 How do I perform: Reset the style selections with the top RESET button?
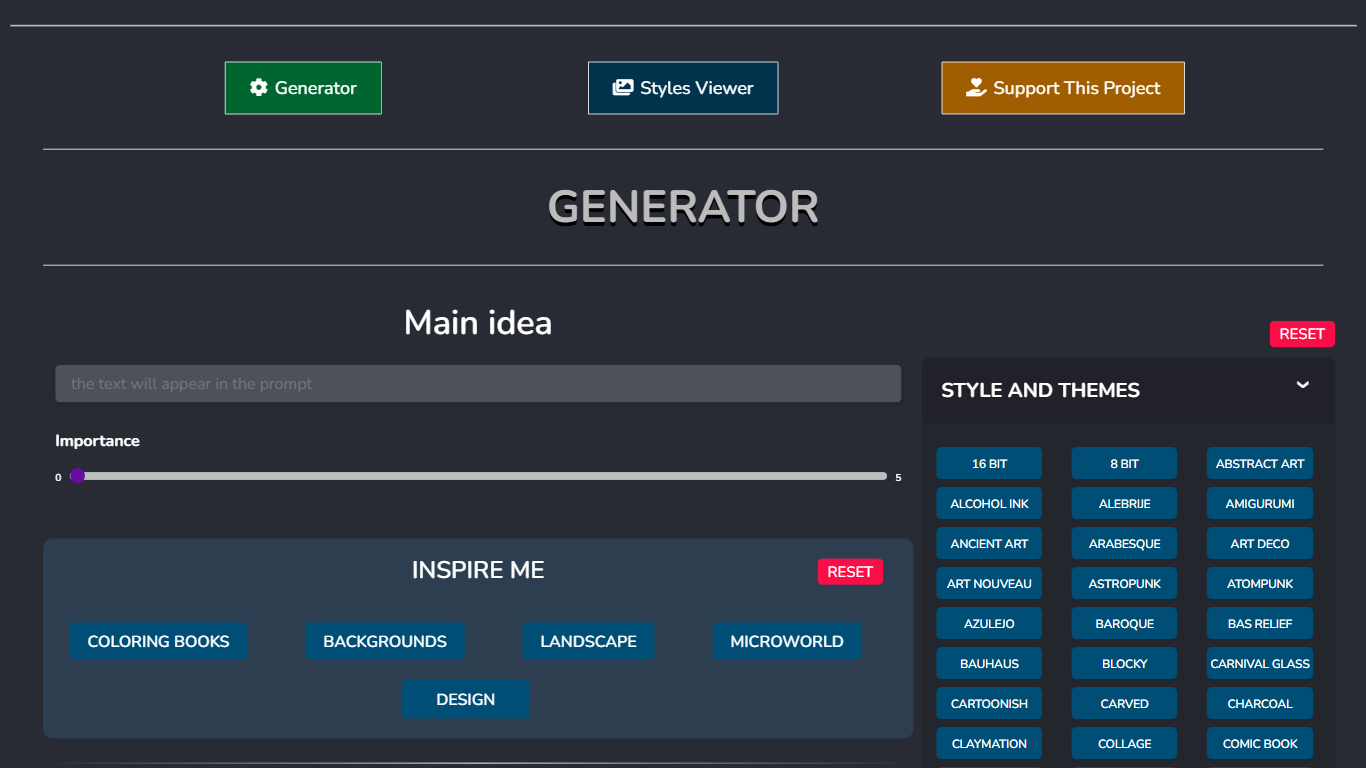tap(1302, 333)
